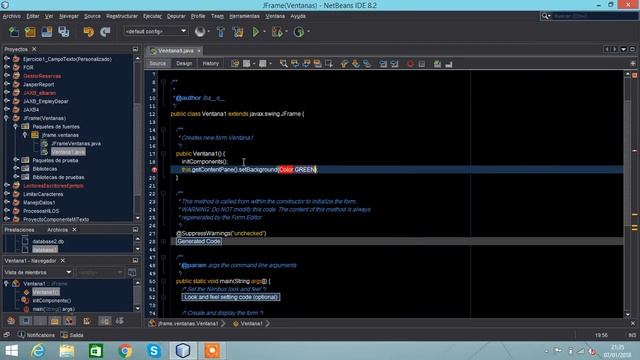Image resolution: width=640 pixels, height=360 pixels.
Task: Click the Build Project hammer icon
Action: 221,32
